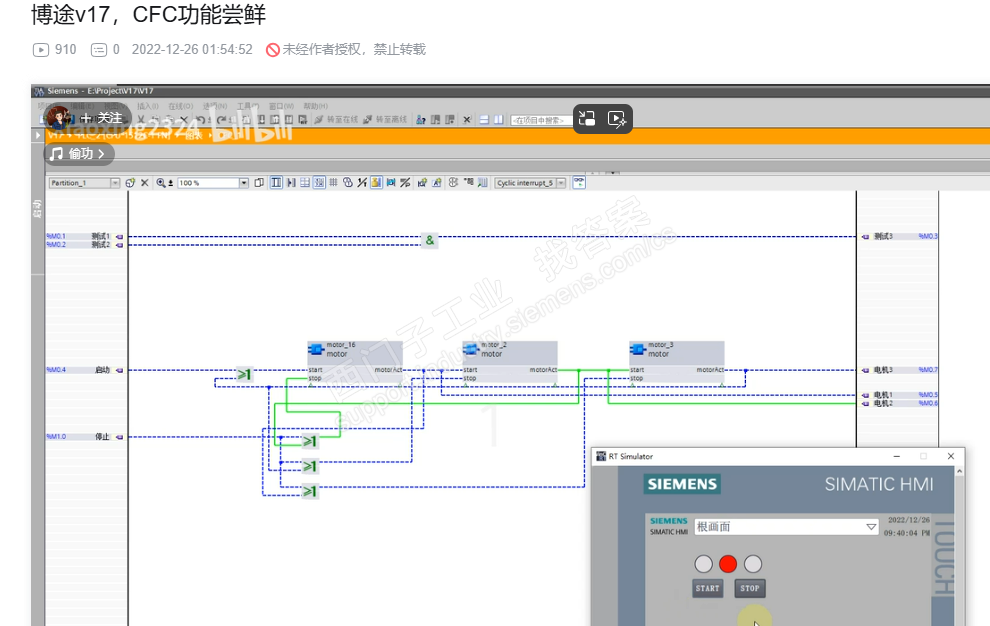The height and width of the screenshot is (626, 990).
Task: Select the motor_3 block
Action: coord(676,362)
